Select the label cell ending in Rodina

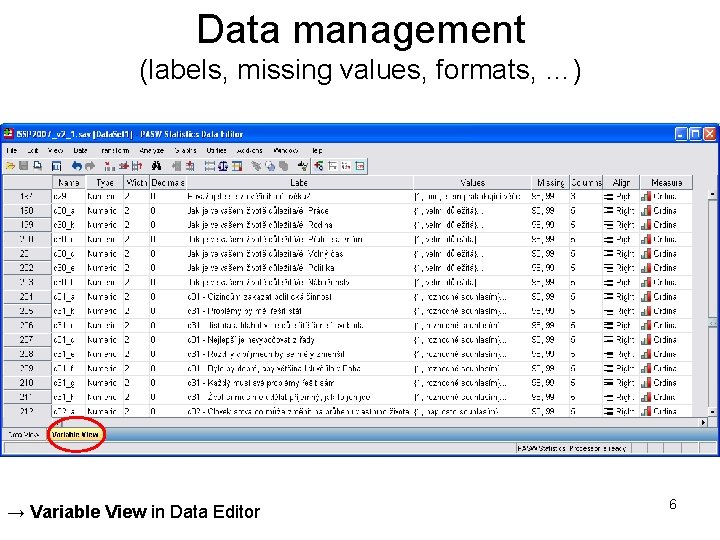(x=299, y=225)
